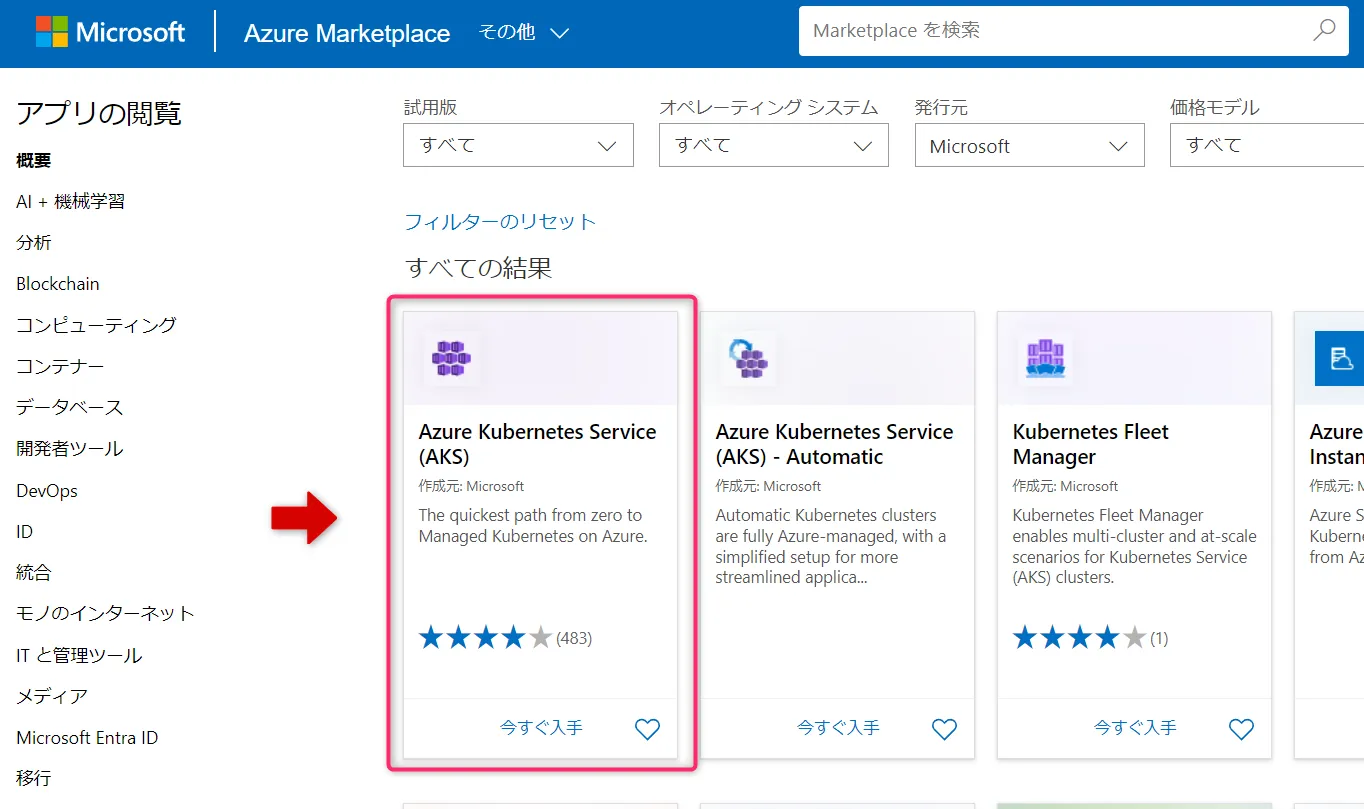Click the すべての結果 heading
The width and height of the screenshot is (1364, 809).
pyautogui.click(x=478, y=268)
